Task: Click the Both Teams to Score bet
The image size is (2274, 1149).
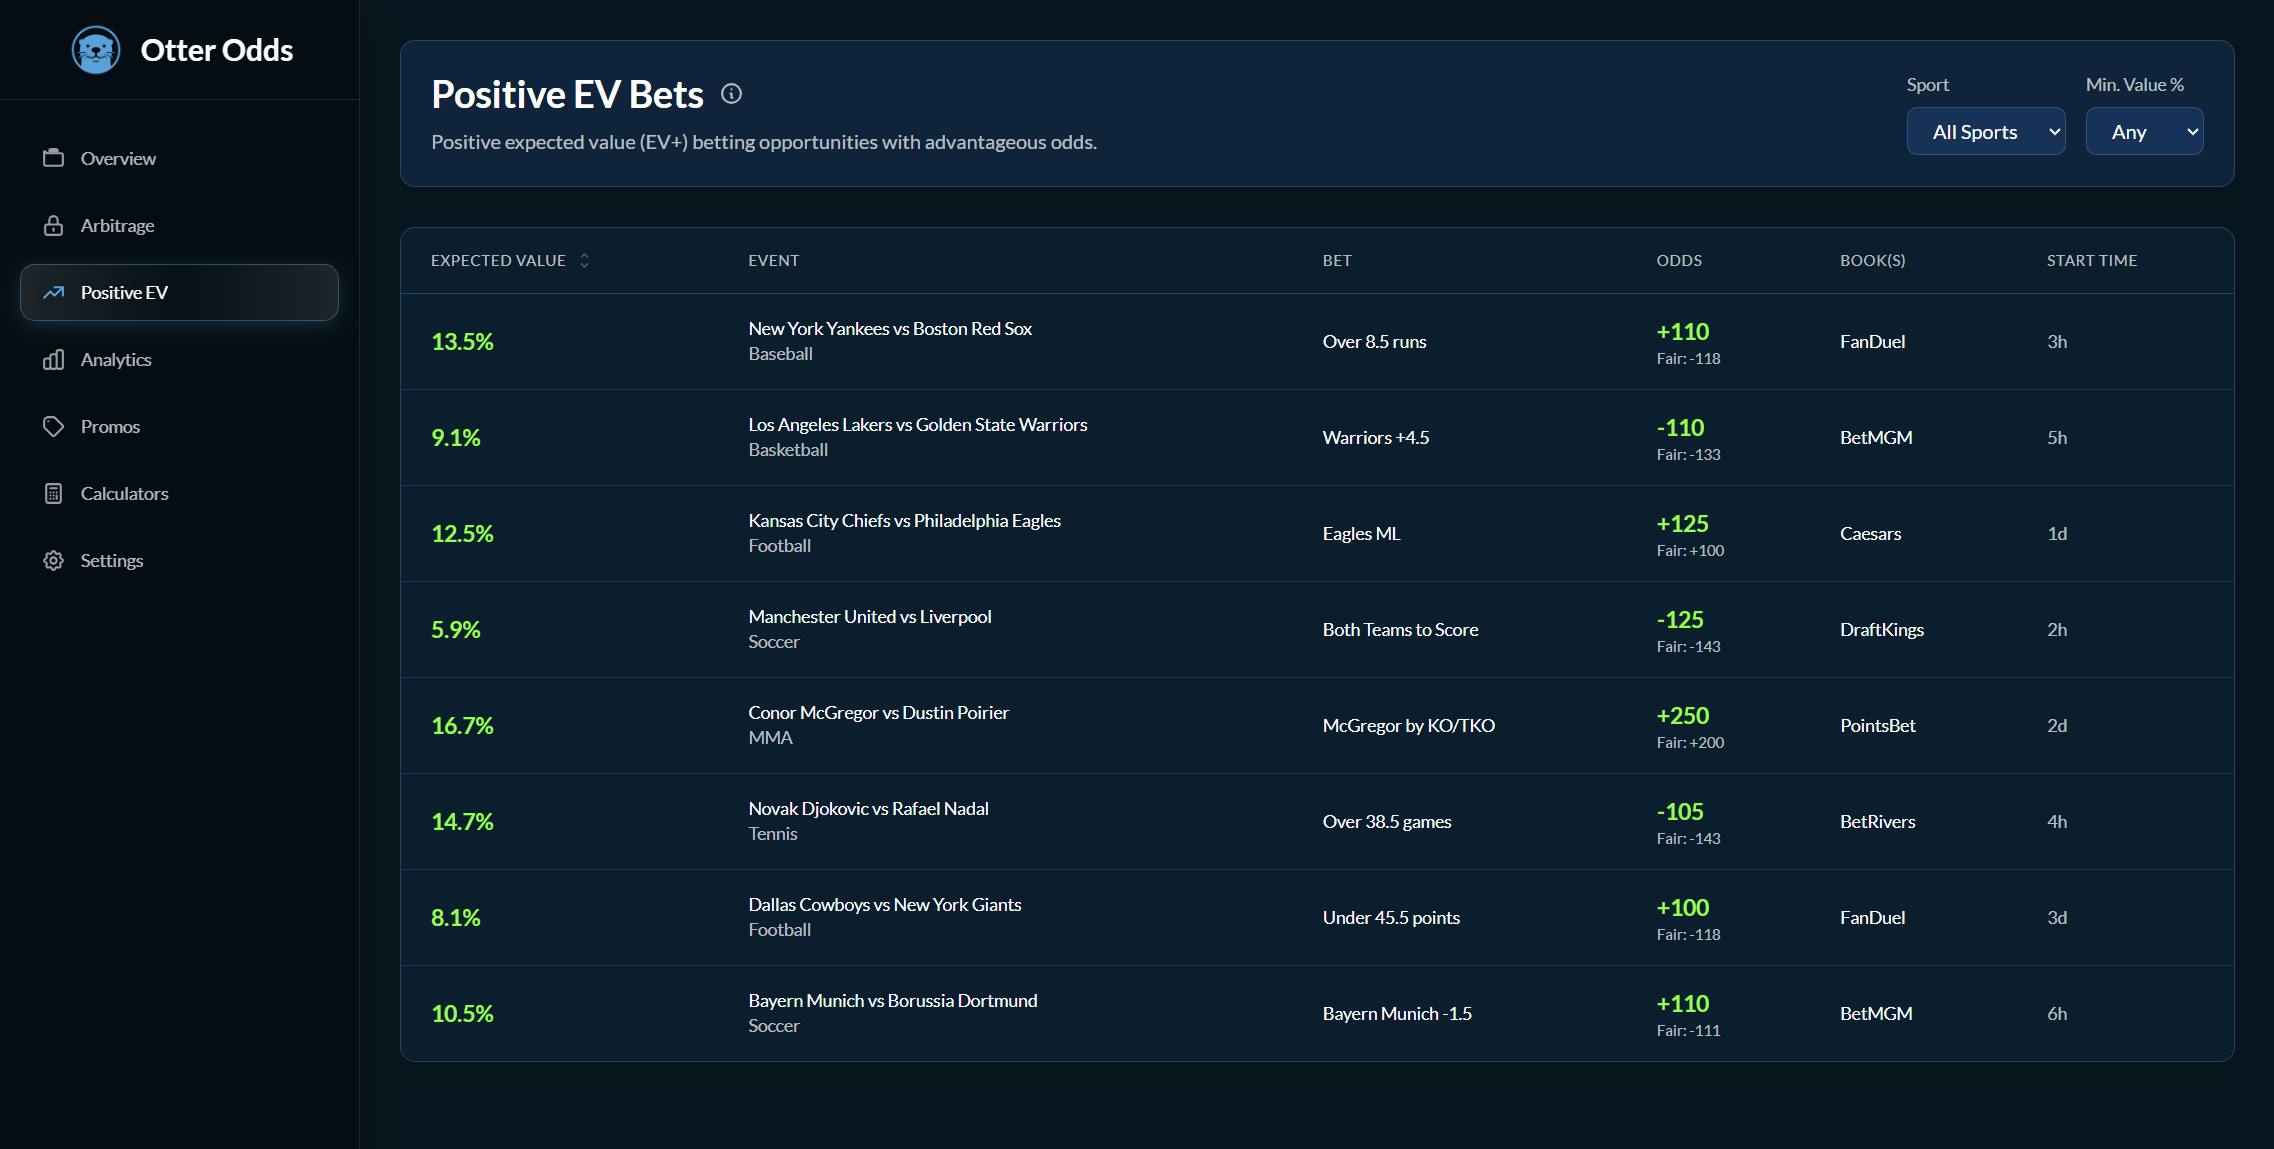Action: point(1400,629)
